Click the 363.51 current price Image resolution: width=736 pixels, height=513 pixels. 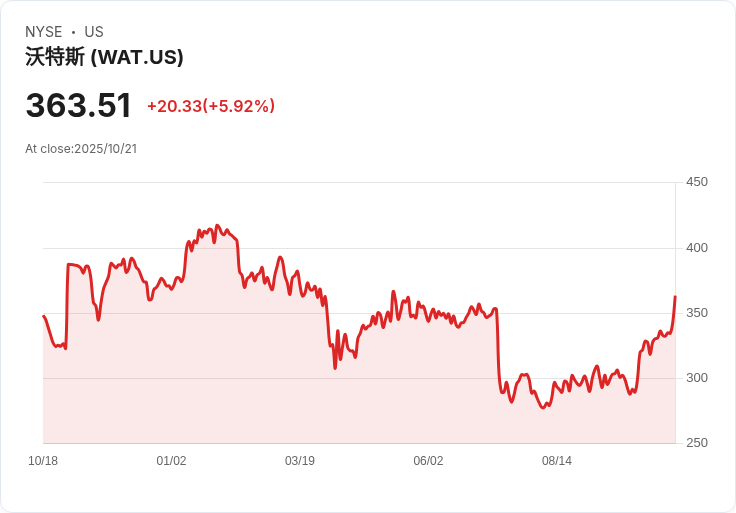tap(78, 105)
